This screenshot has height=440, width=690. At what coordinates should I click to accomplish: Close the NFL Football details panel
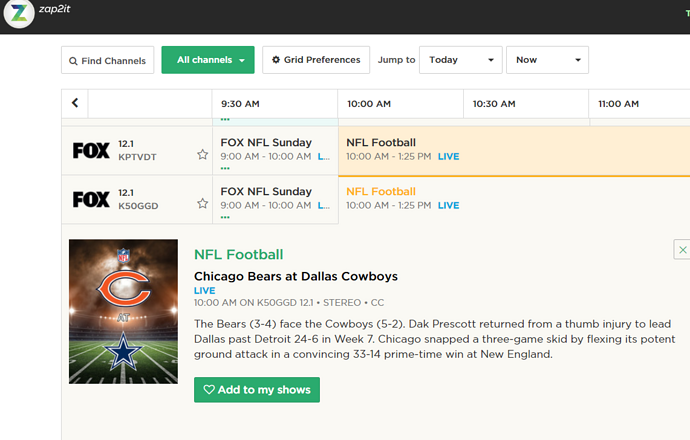tap(682, 249)
